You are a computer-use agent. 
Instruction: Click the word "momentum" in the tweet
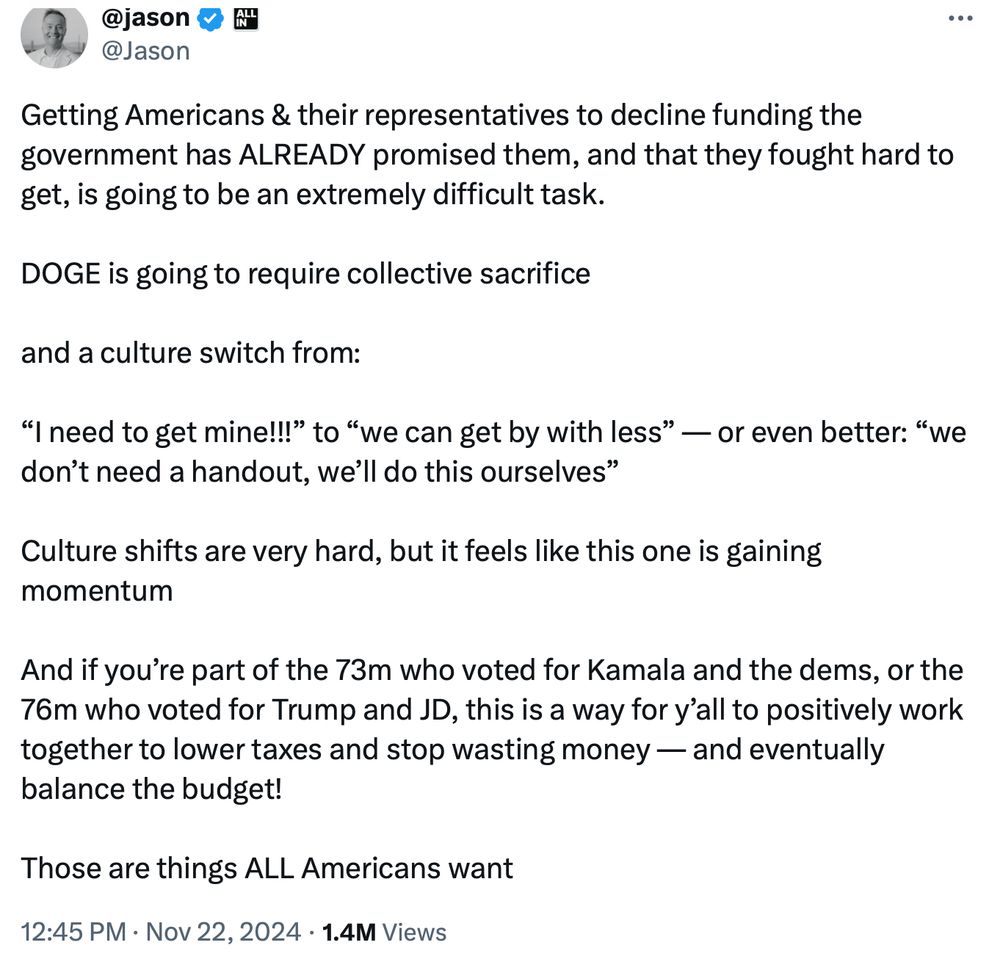[x=97, y=591]
